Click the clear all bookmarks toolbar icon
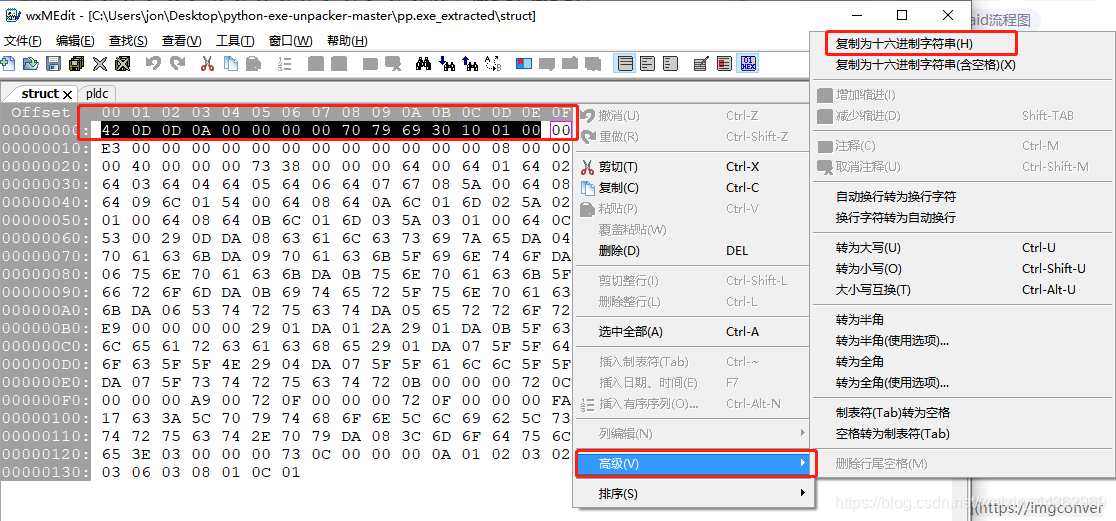Image resolution: width=1116 pixels, height=521 pixels. click(x=592, y=63)
